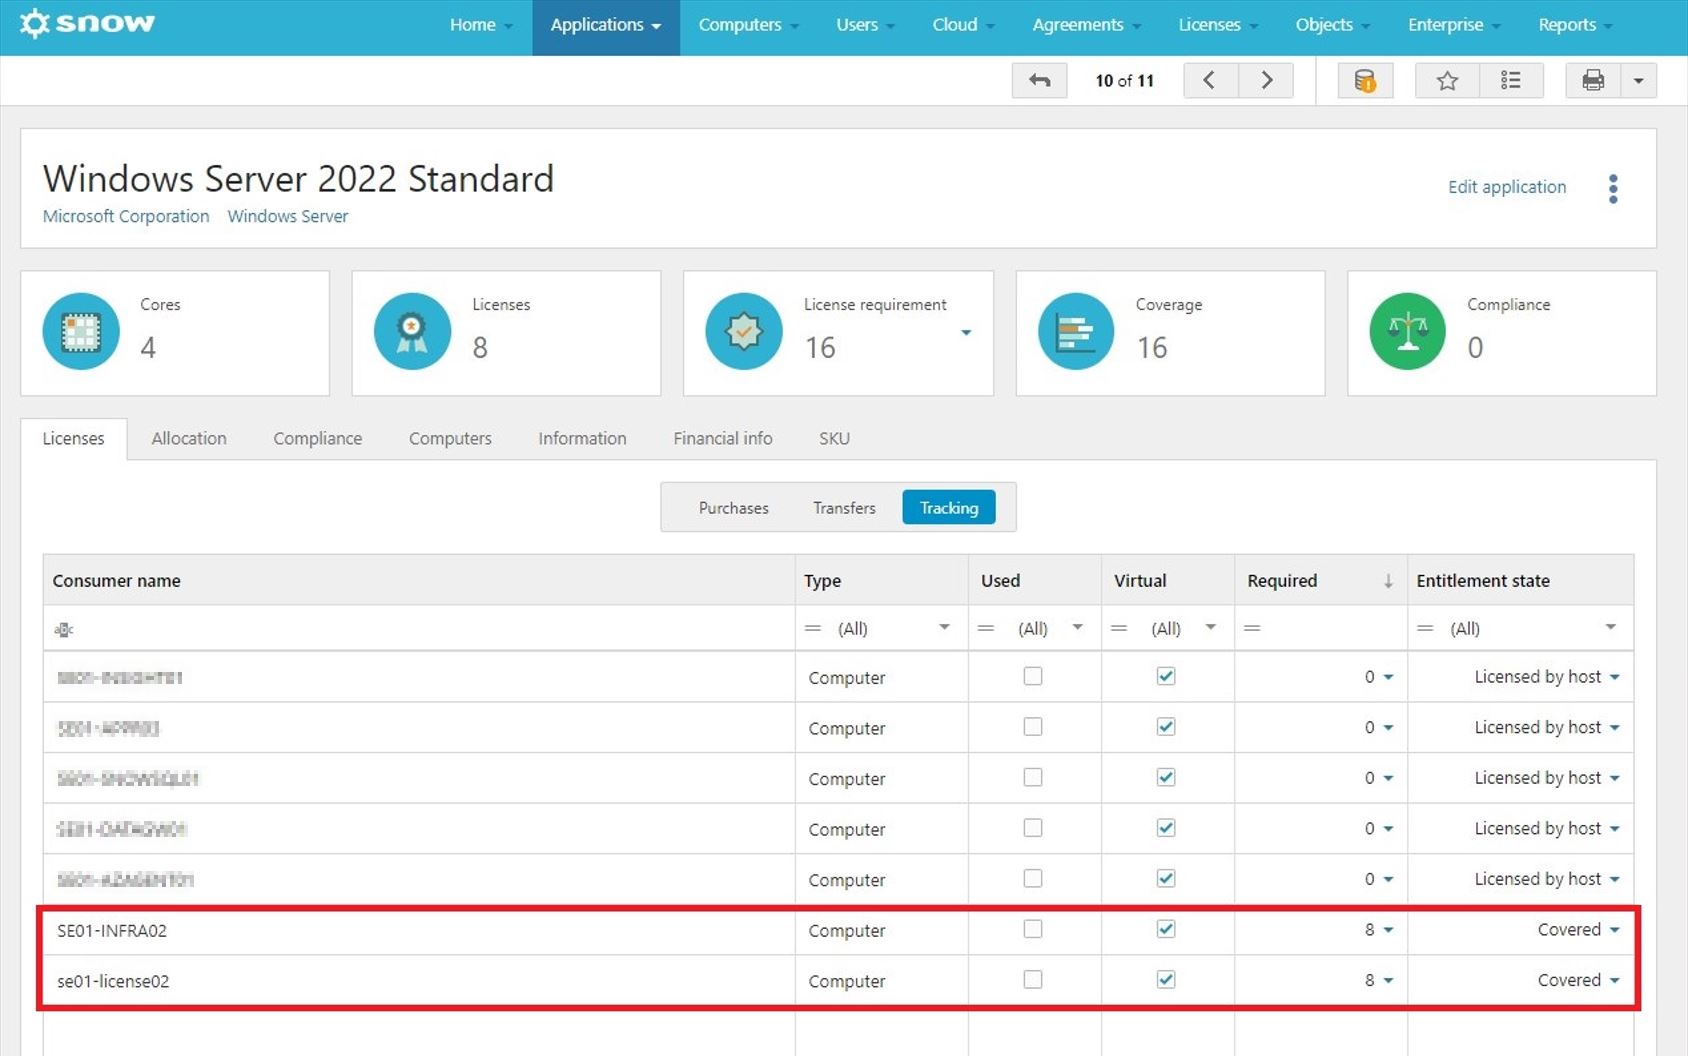1688x1056 pixels.
Task: Open the Used filter dropdown
Action: click(1077, 628)
